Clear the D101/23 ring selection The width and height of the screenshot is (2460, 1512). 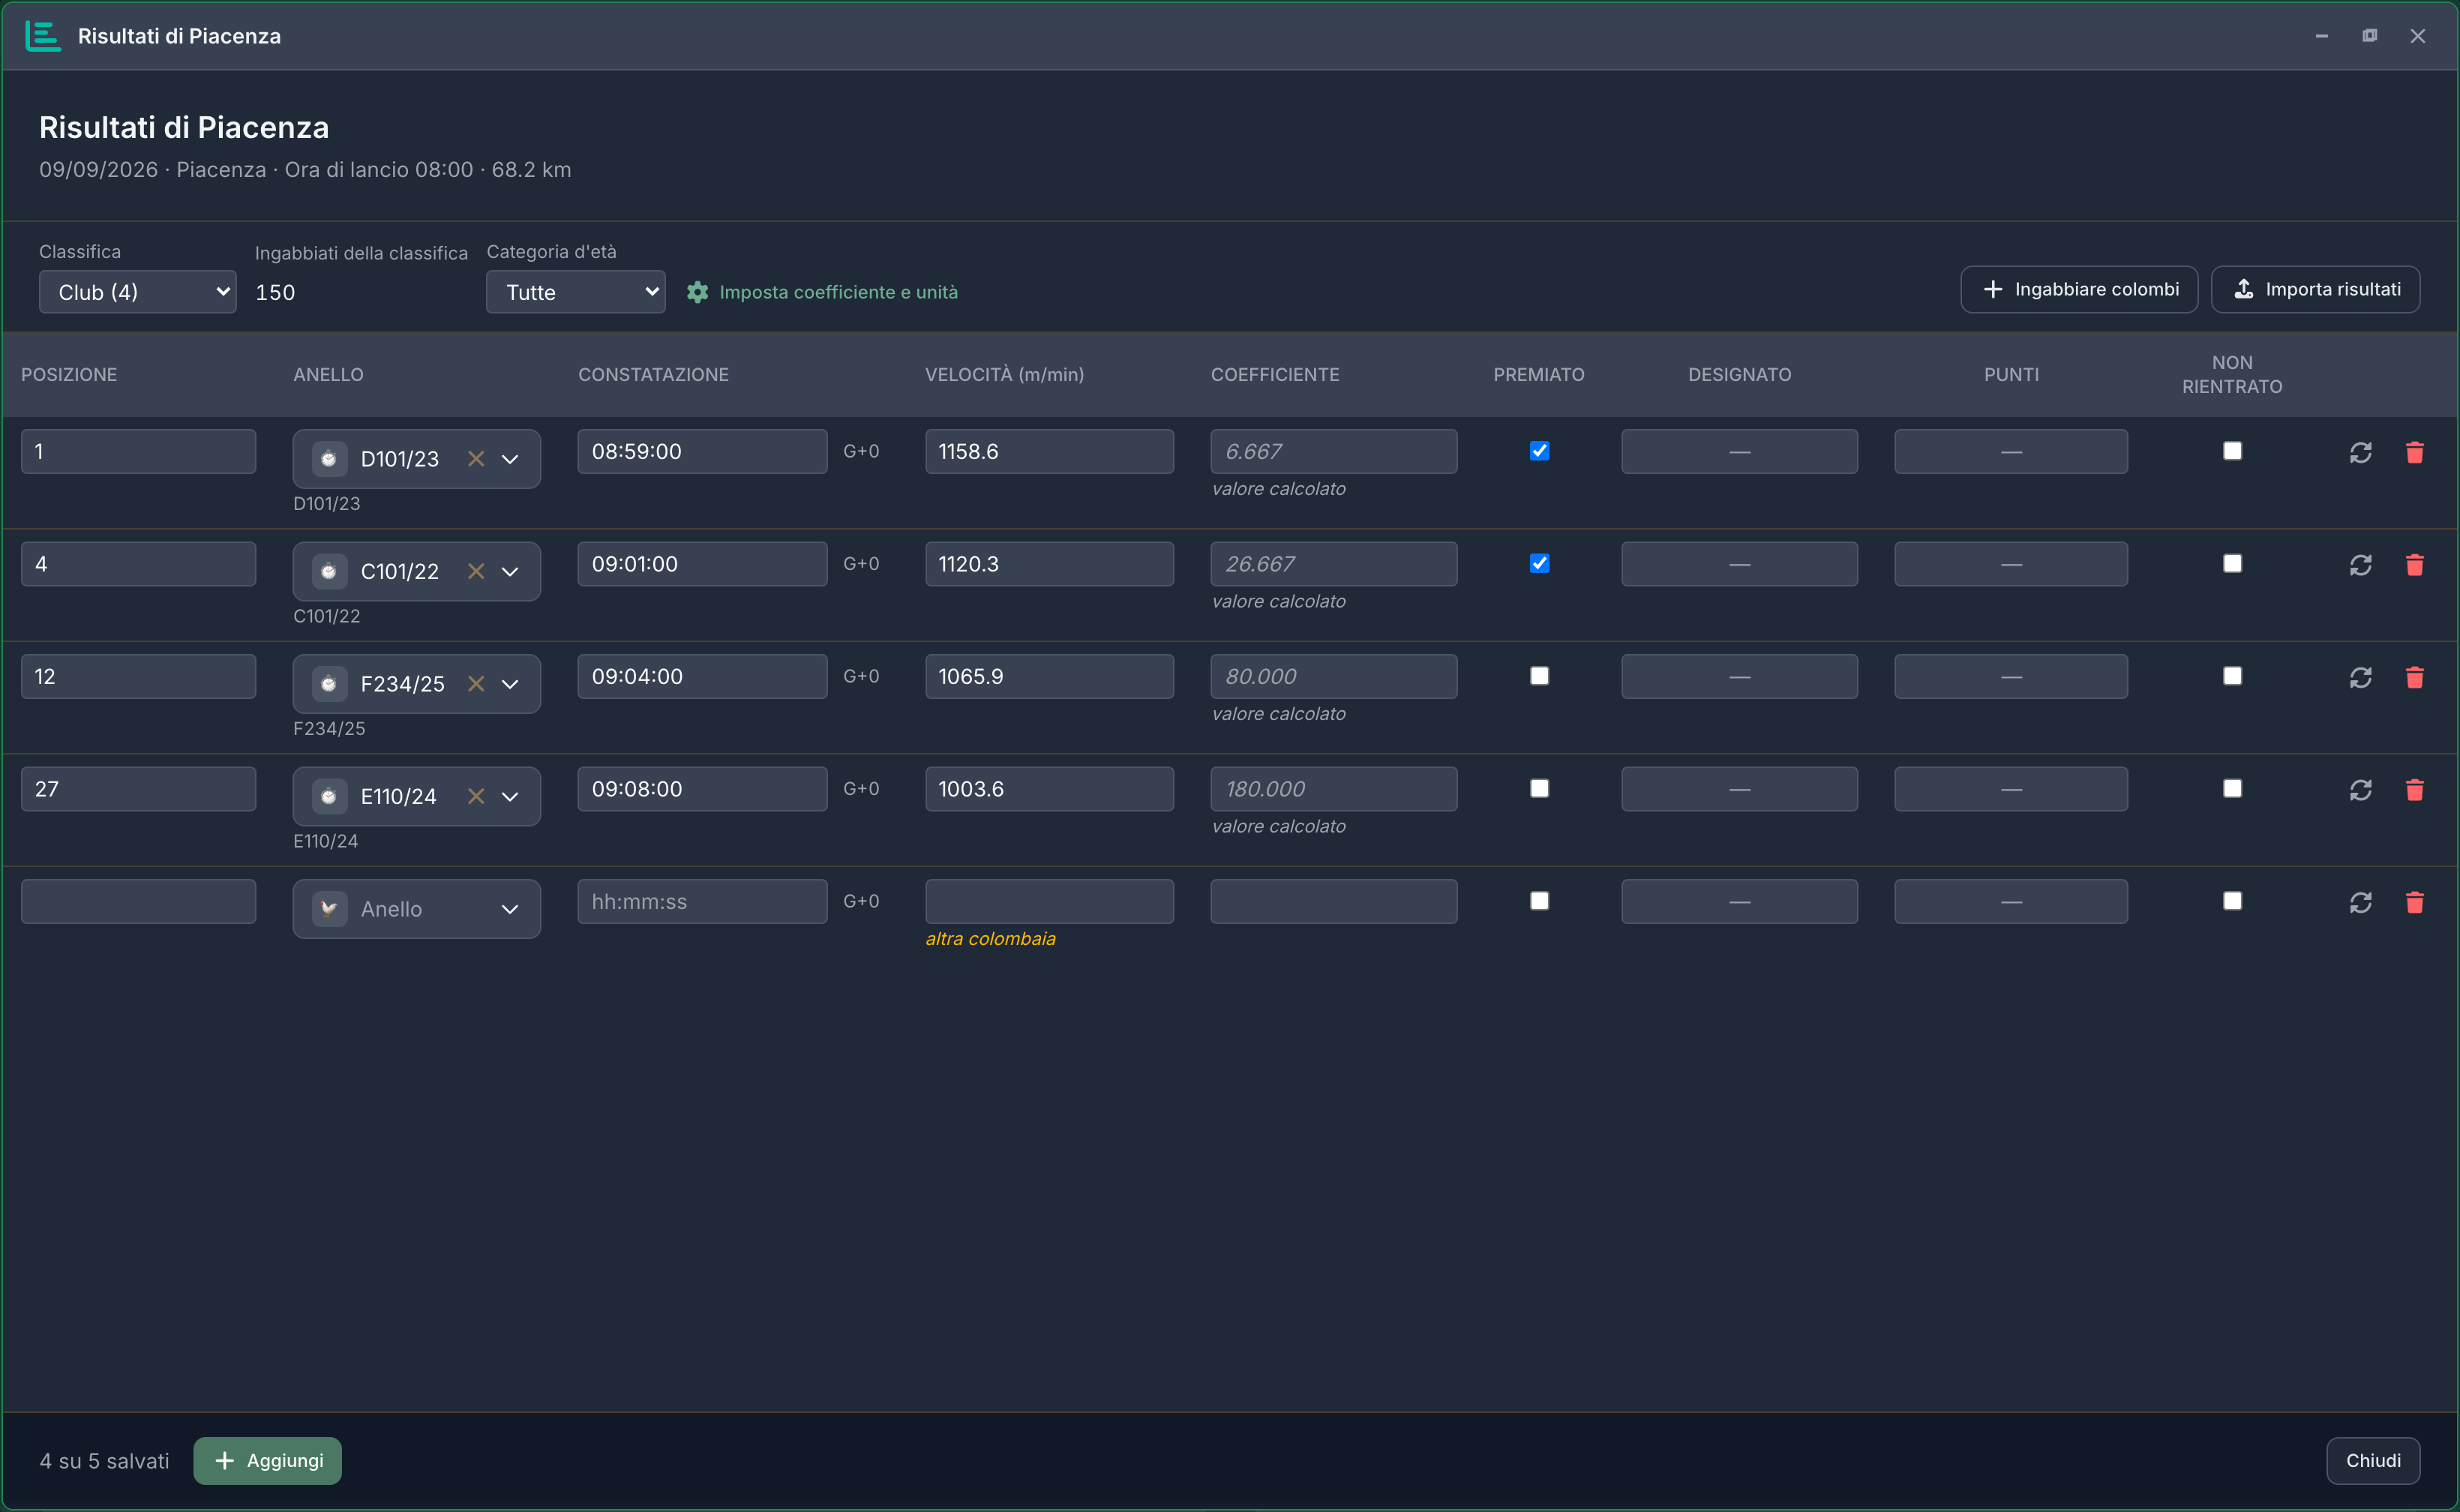[x=476, y=459]
